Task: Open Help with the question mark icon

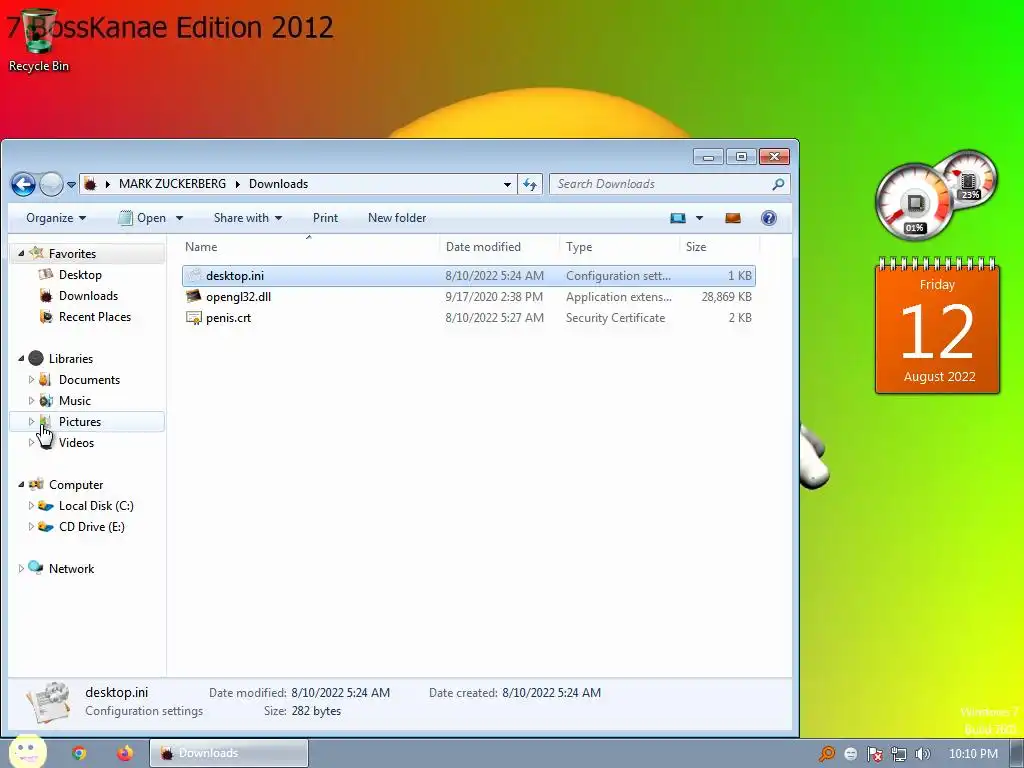Action: pos(769,218)
